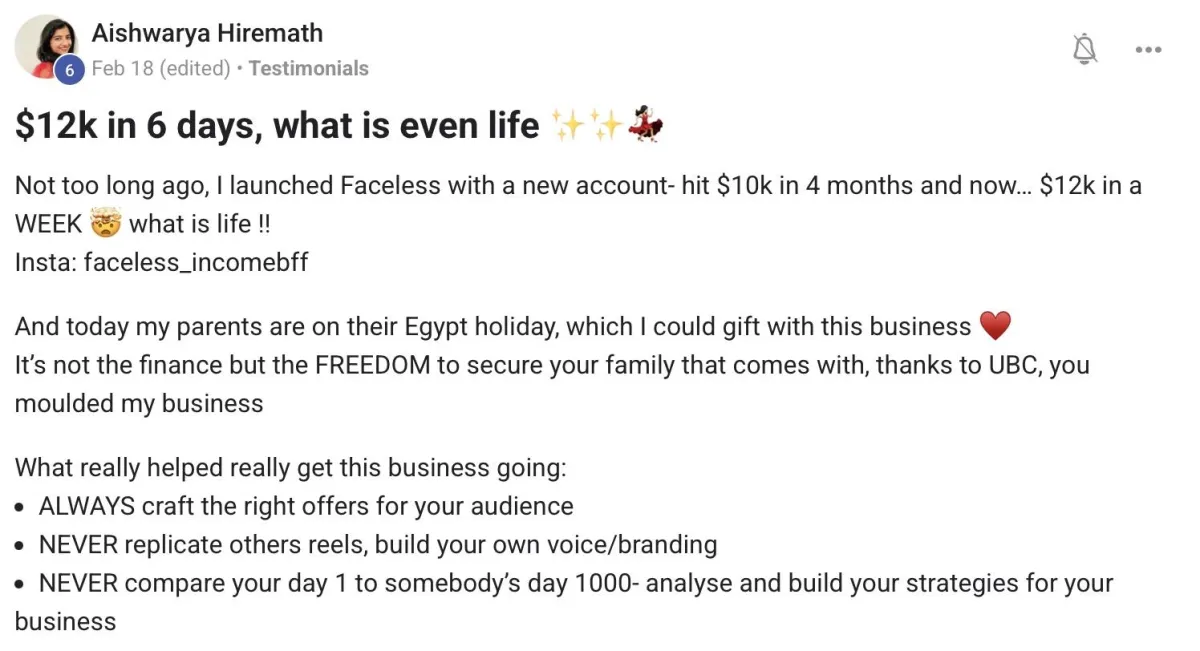The width and height of the screenshot is (1200, 651).
Task: Click the level 6 badge
Action: click(x=68, y=70)
